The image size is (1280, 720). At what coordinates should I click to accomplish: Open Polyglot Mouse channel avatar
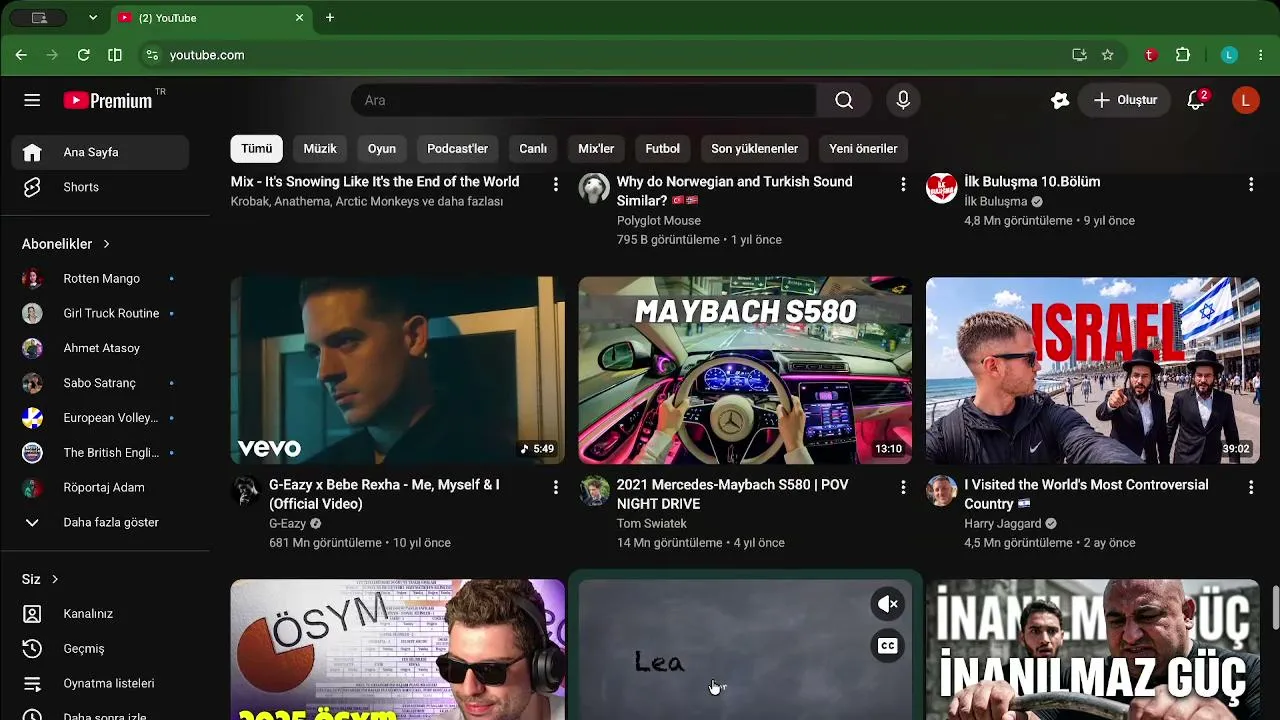tap(594, 187)
